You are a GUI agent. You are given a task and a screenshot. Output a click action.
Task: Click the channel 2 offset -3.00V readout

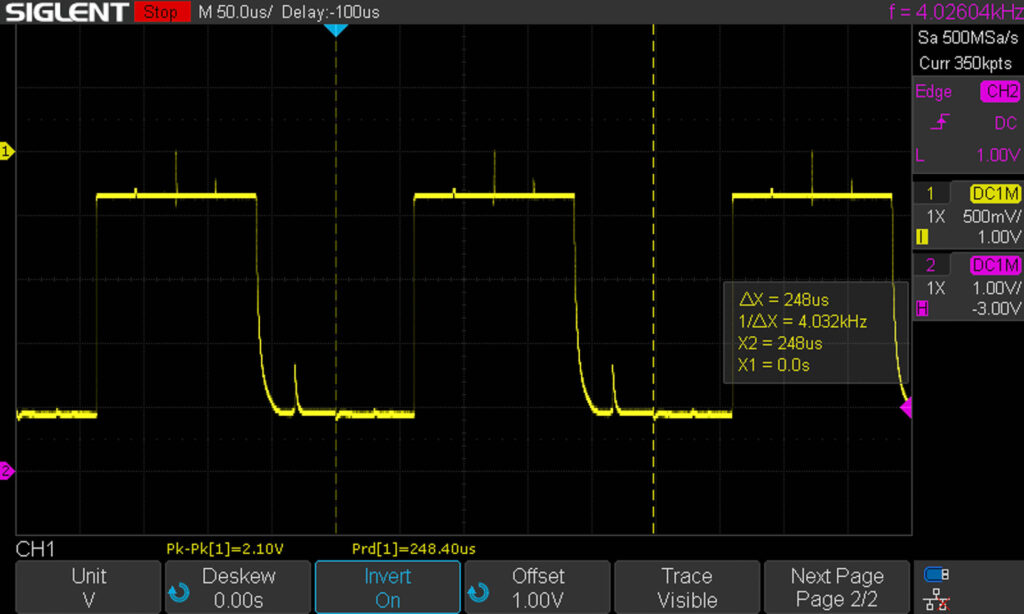(996, 308)
